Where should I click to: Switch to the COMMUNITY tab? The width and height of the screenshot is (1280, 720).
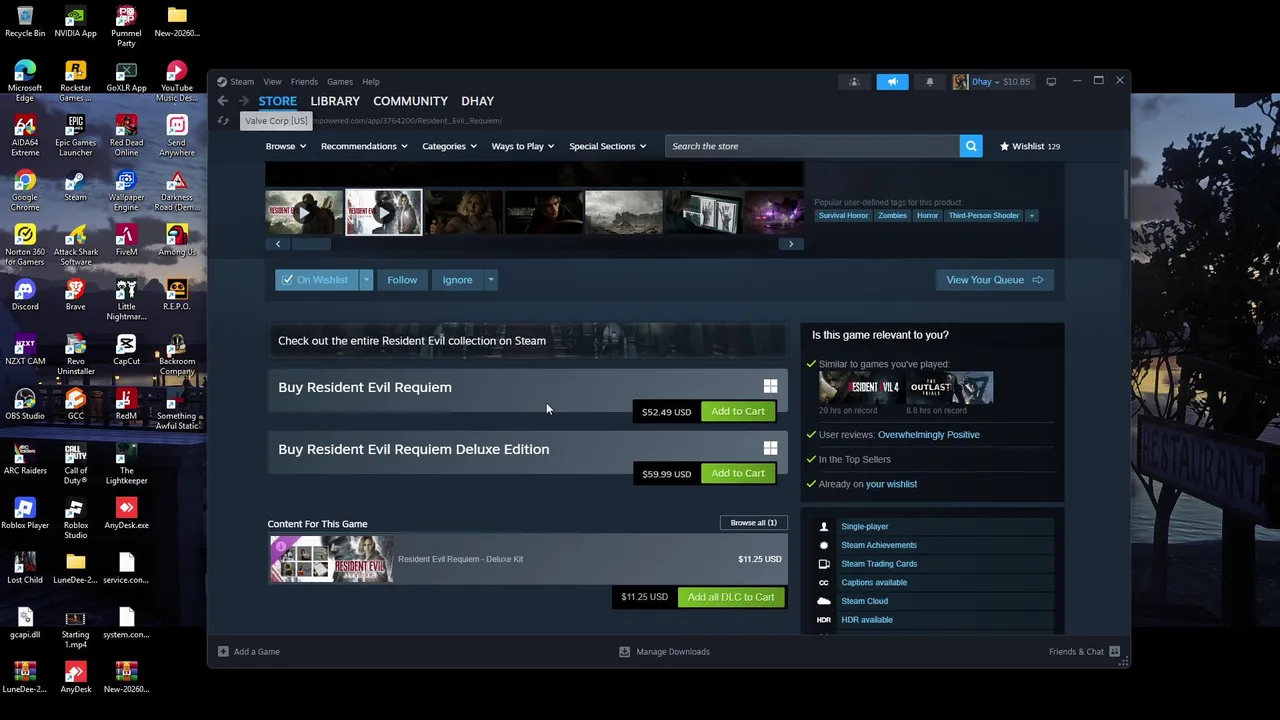pyautogui.click(x=410, y=101)
